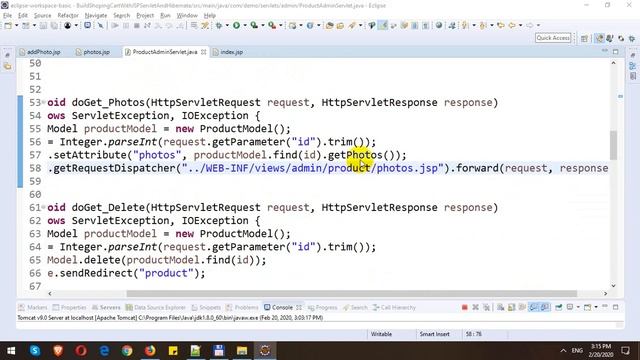The width and height of the screenshot is (640, 360).
Task: Open the Data Source Explorer tab
Action: tap(156, 307)
